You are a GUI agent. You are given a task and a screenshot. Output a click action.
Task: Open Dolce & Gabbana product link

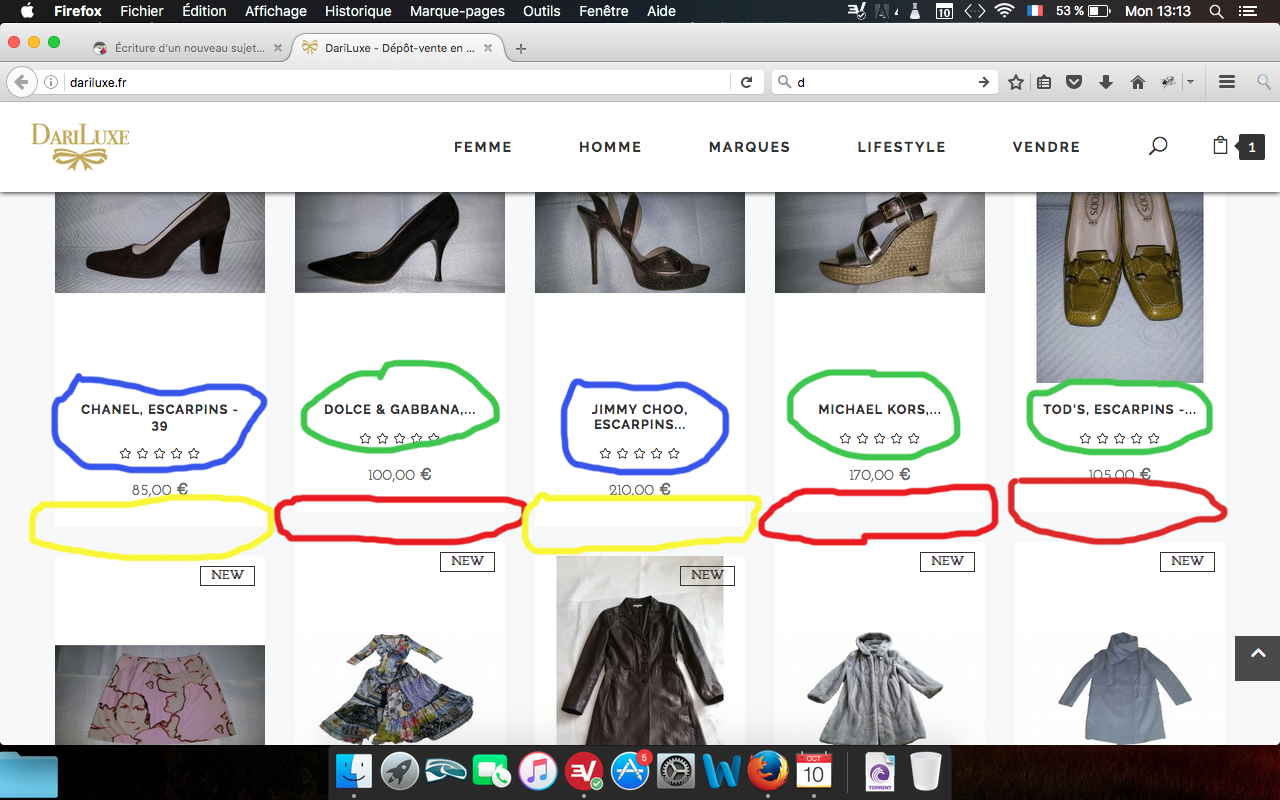[x=400, y=409]
